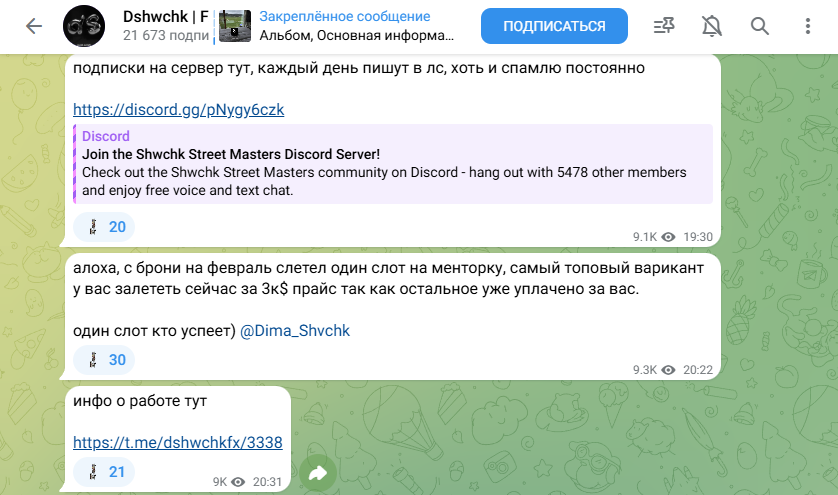The height and width of the screenshot is (495, 838).
Task: Click the 19:30 message timestamp
Action: 698,237
